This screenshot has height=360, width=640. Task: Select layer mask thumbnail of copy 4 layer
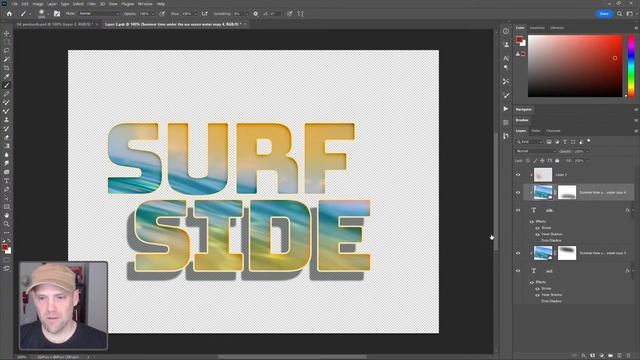567,192
